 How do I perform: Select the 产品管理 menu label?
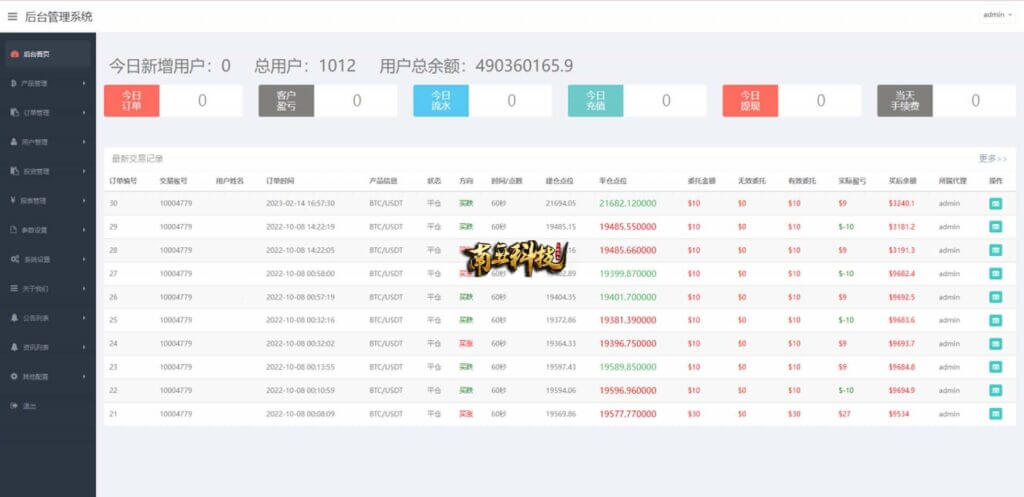point(35,84)
